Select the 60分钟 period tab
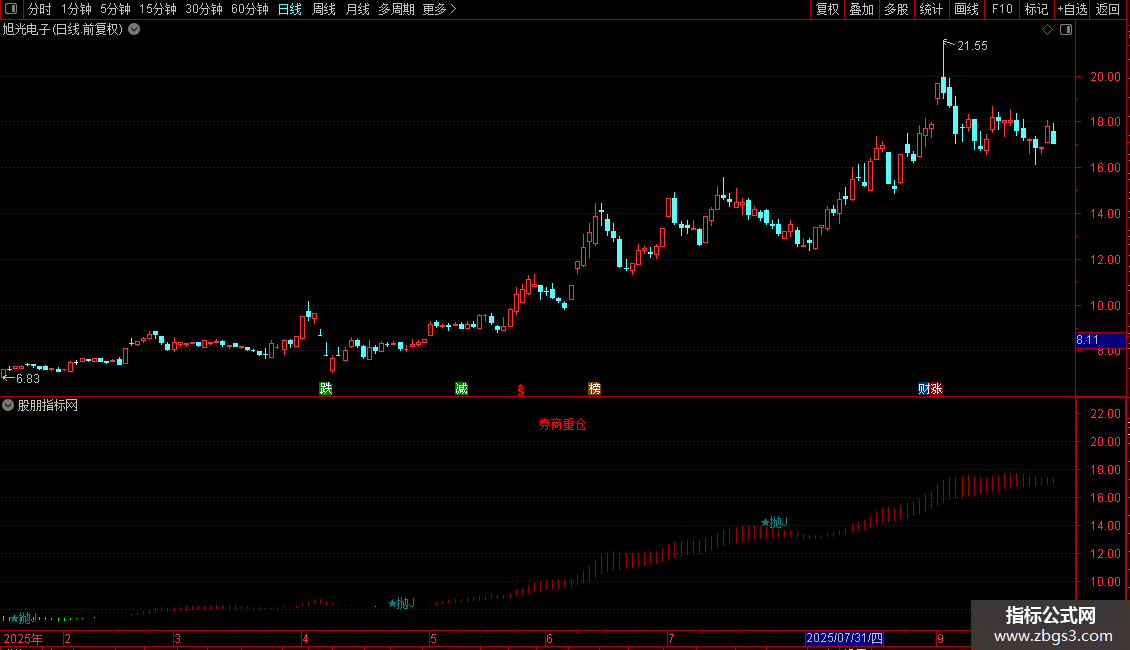 click(x=250, y=9)
